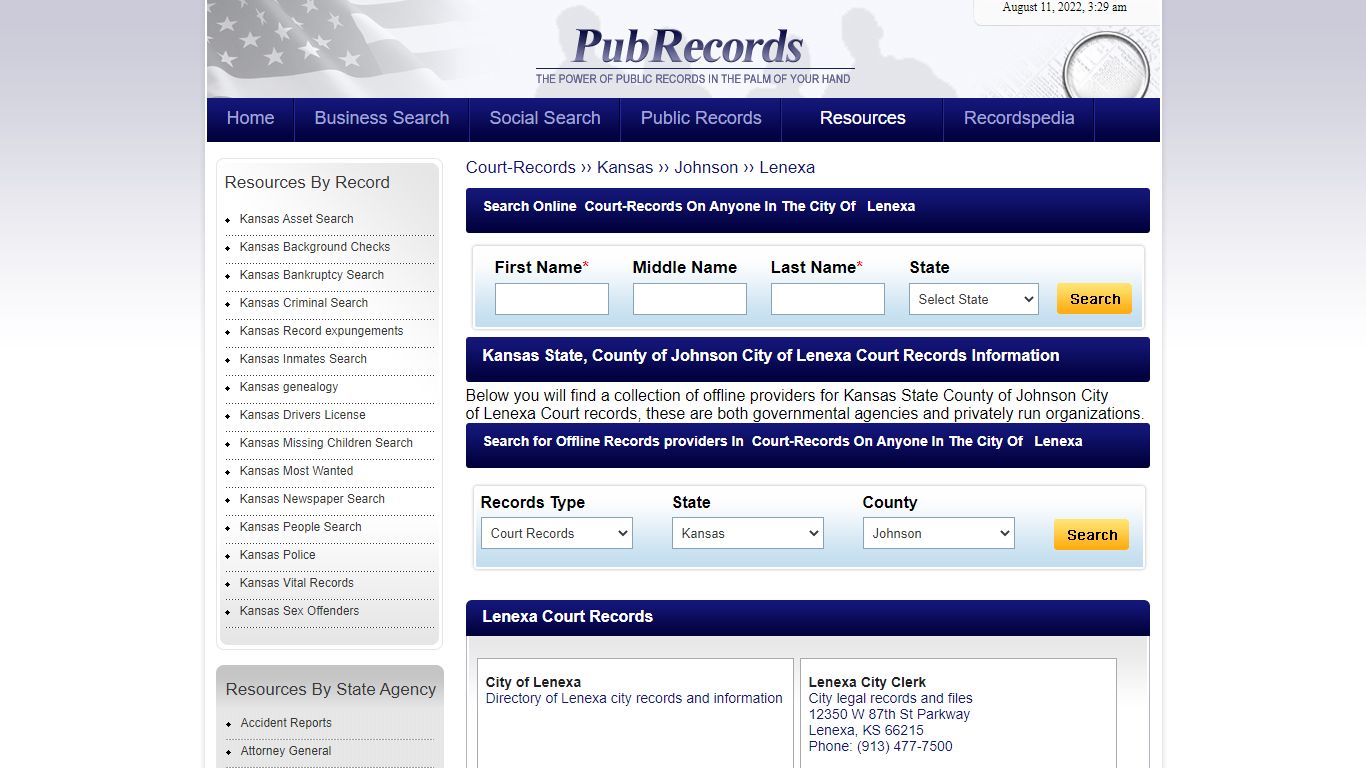Image resolution: width=1366 pixels, height=768 pixels.
Task: Open the Johnson County dropdown
Action: [x=938, y=533]
